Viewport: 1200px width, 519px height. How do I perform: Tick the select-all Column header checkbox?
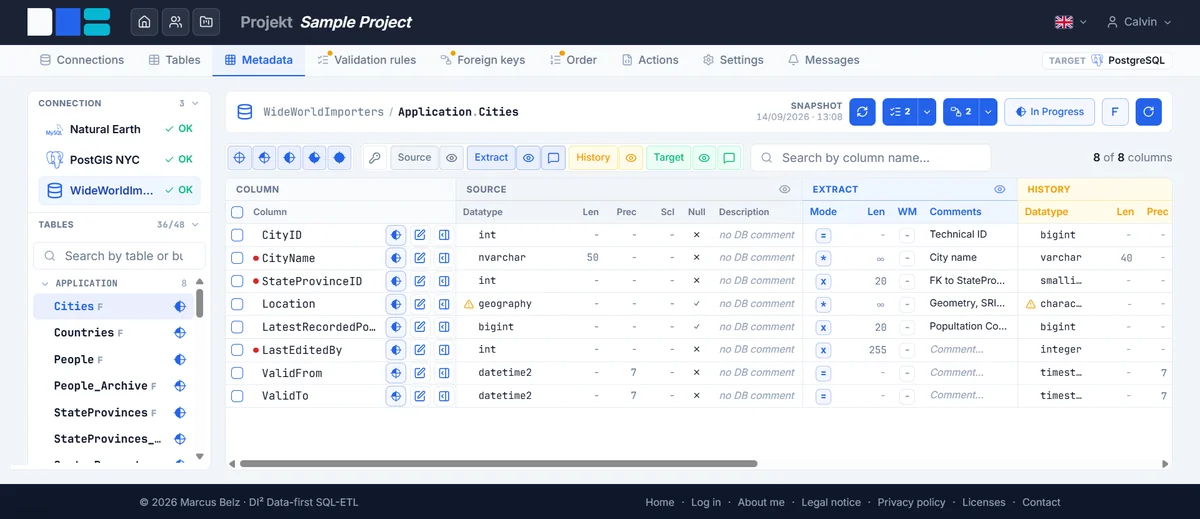click(237, 212)
